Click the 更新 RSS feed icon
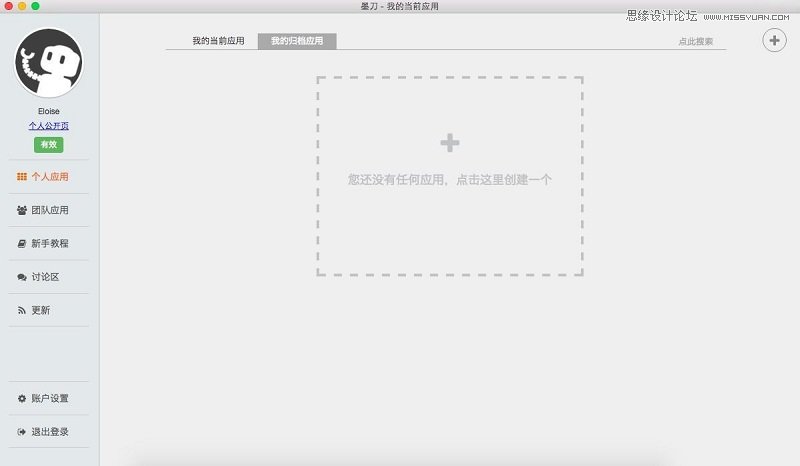The height and width of the screenshot is (466, 800). click(21, 310)
